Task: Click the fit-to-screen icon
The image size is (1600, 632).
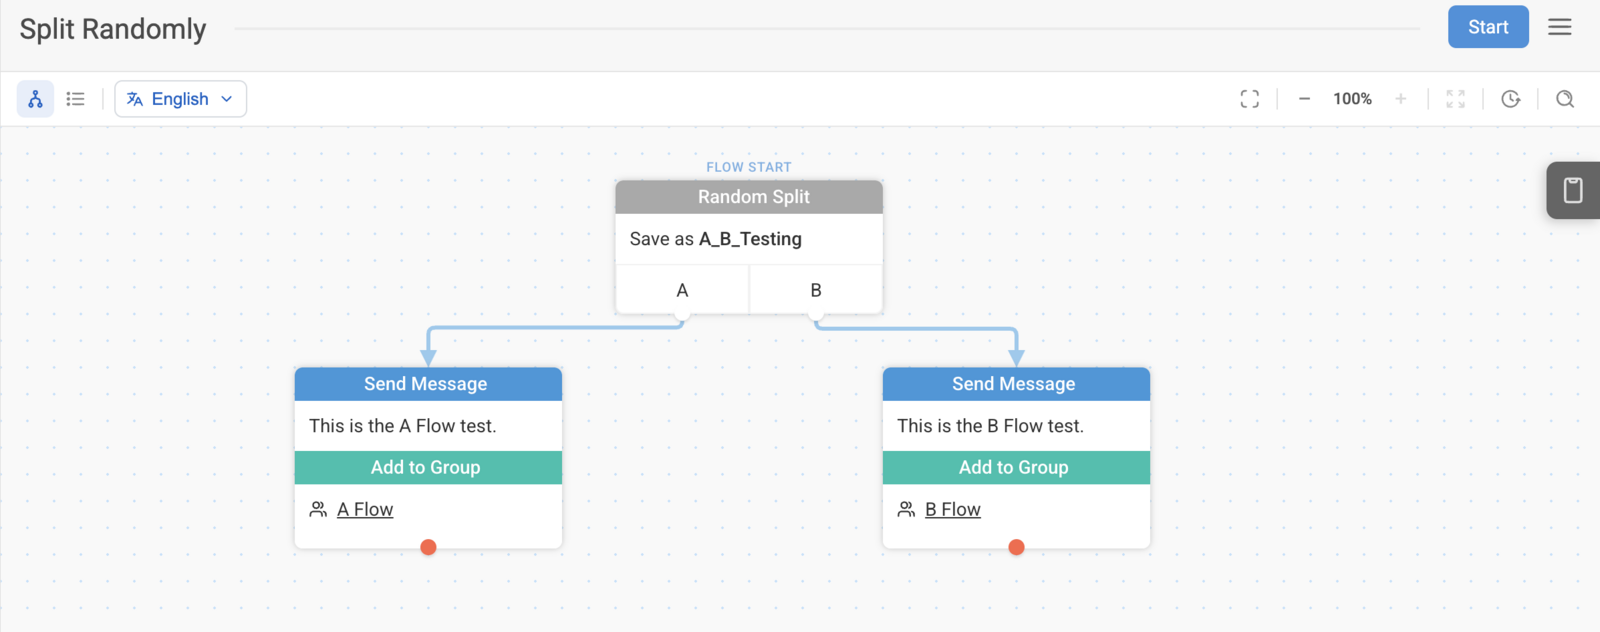Action: 1250,99
